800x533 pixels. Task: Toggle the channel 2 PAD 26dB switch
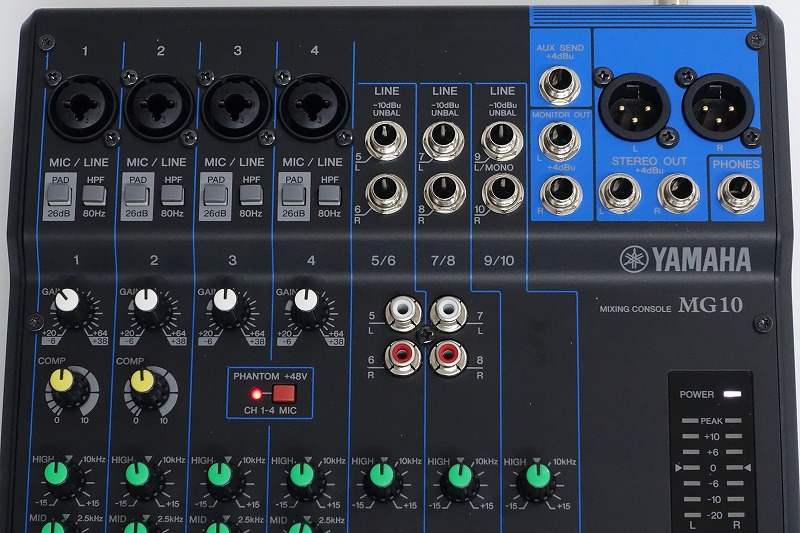click(138, 196)
